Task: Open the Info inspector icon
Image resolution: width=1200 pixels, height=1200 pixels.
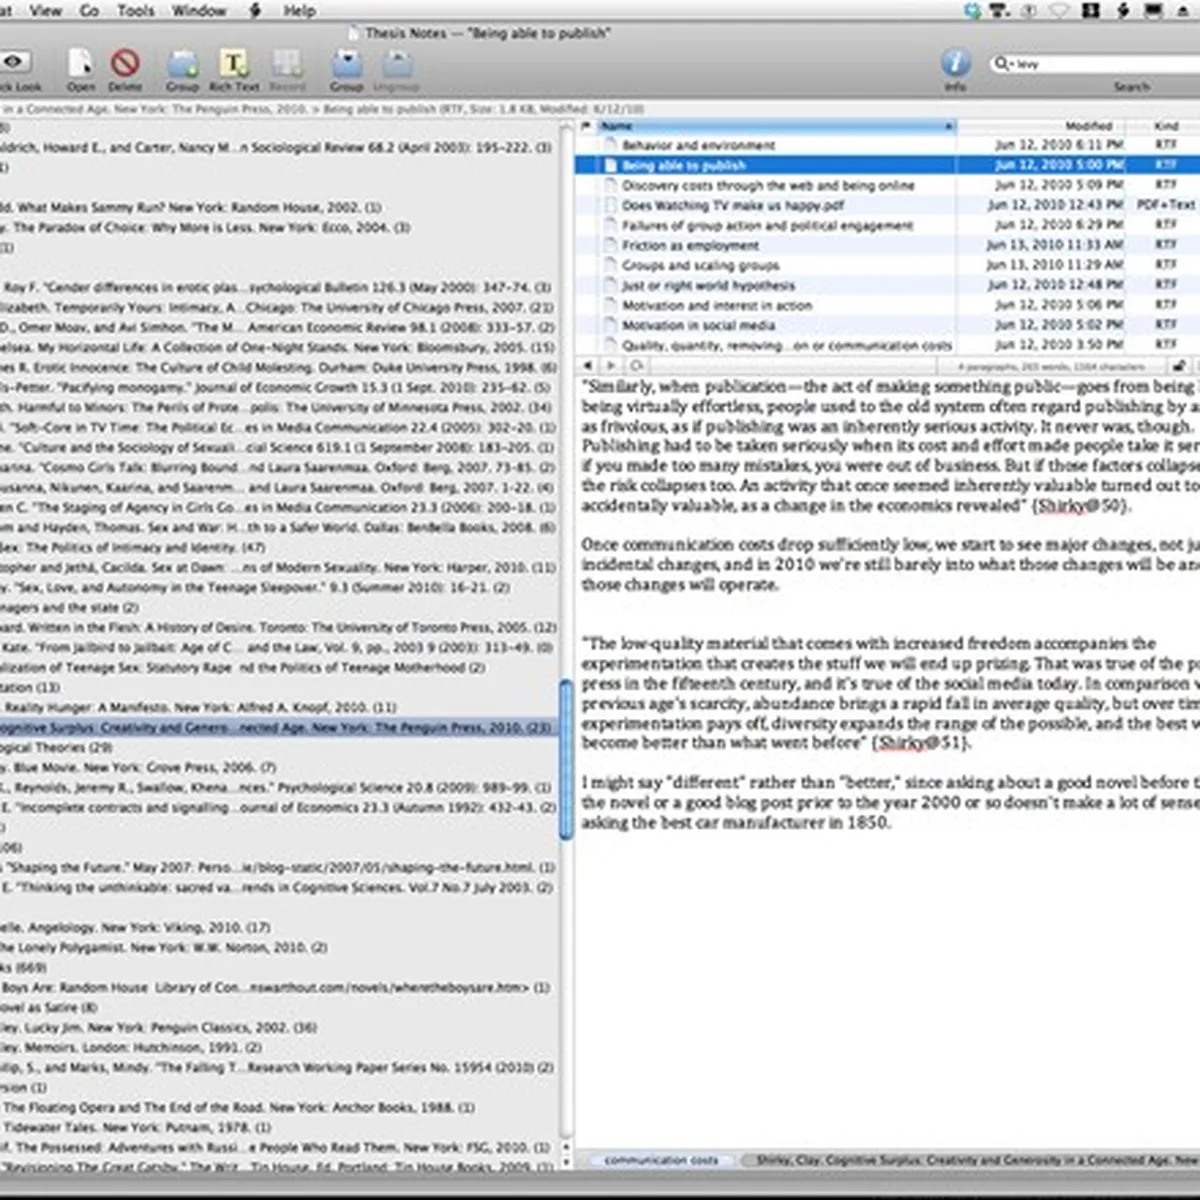Action: [x=955, y=63]
